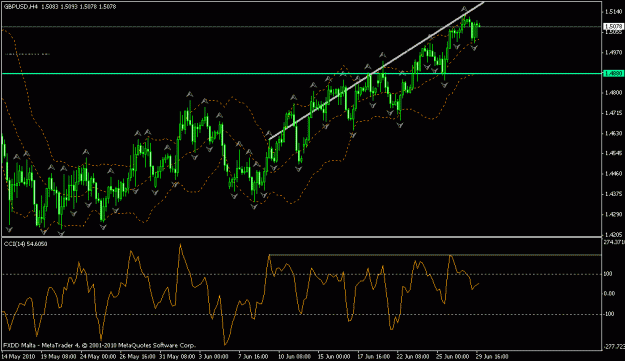Click the 29 Jun 16:00 time label
Viewport: 625px width, 361px height.
point(492,356)
